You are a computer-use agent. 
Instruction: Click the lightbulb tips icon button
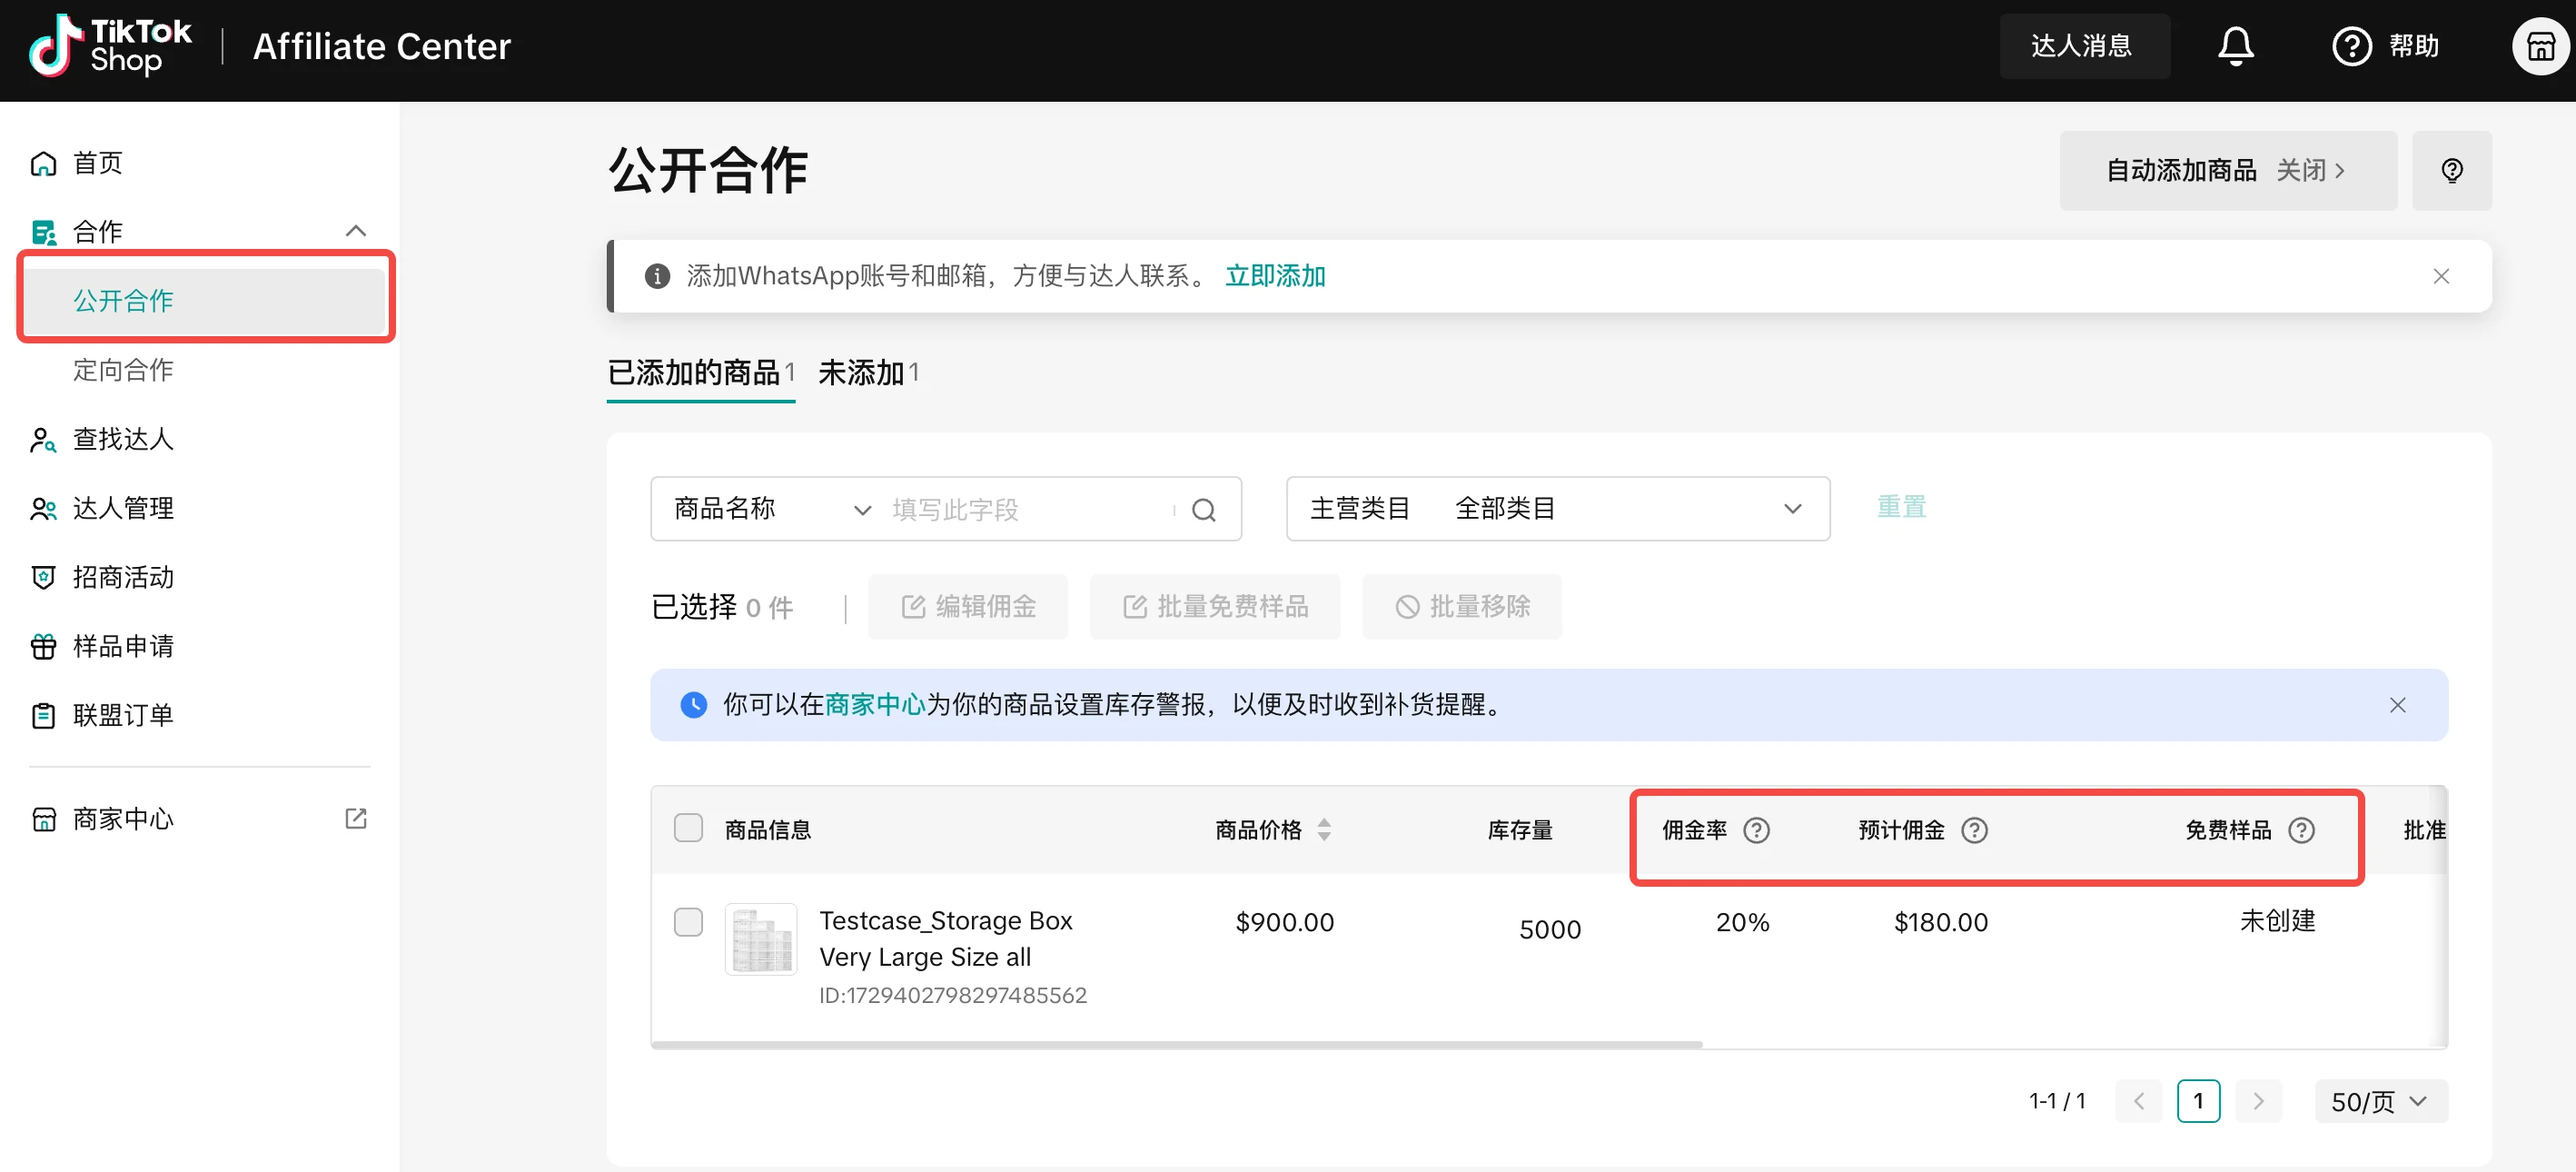point(2451,171)
